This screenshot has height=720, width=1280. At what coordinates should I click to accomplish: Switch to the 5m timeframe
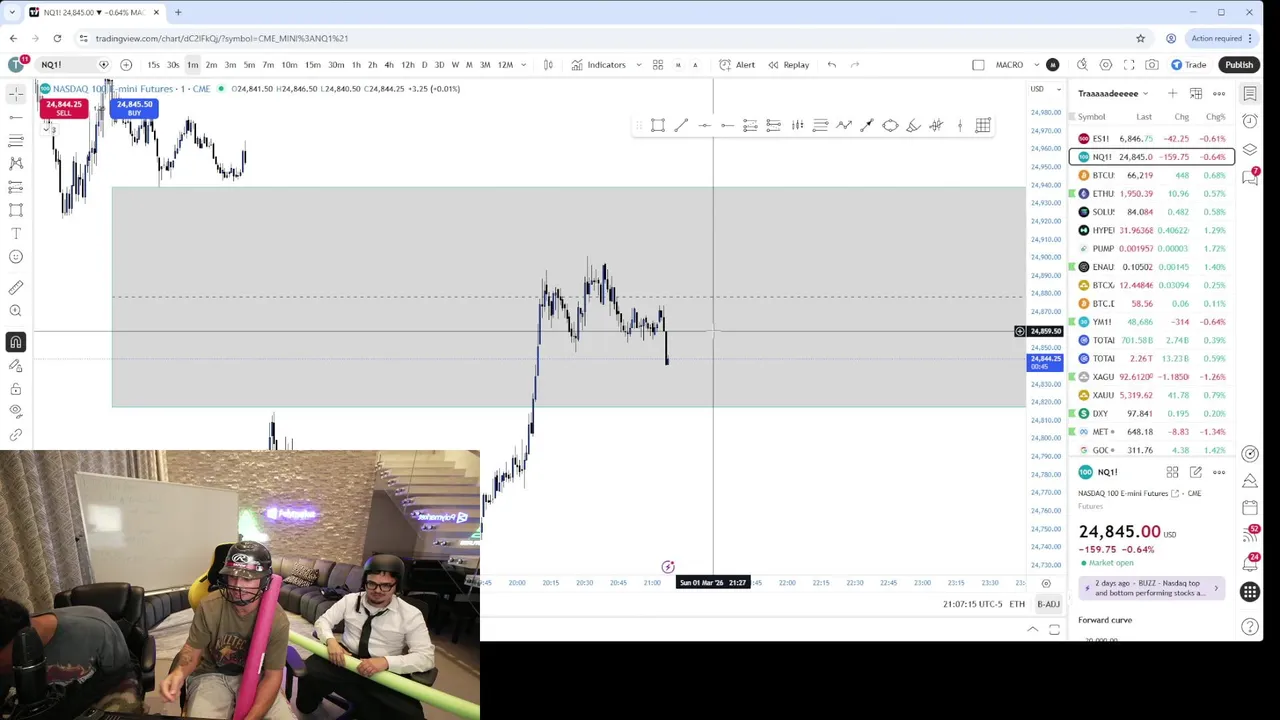(249, 65)
